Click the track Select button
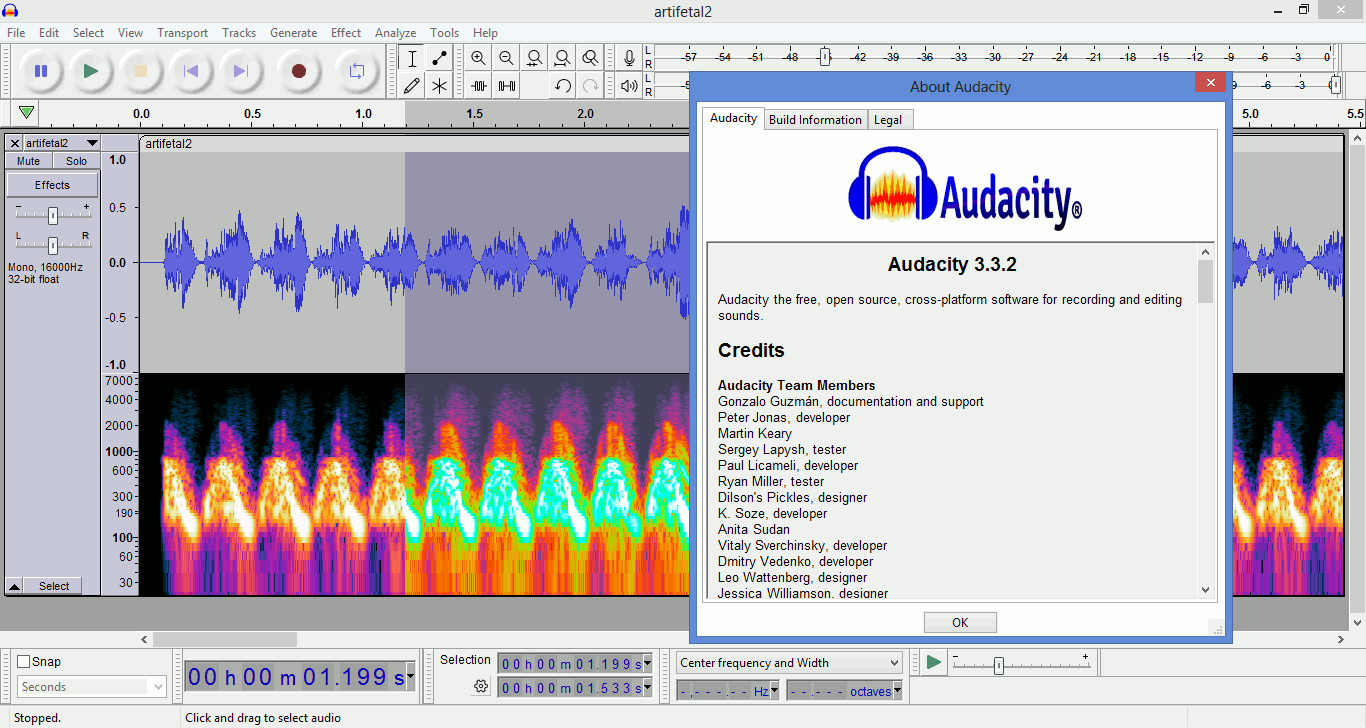The height and width of the screenshot is (728, 1366). pyautogui.click(x=54, y=586)
